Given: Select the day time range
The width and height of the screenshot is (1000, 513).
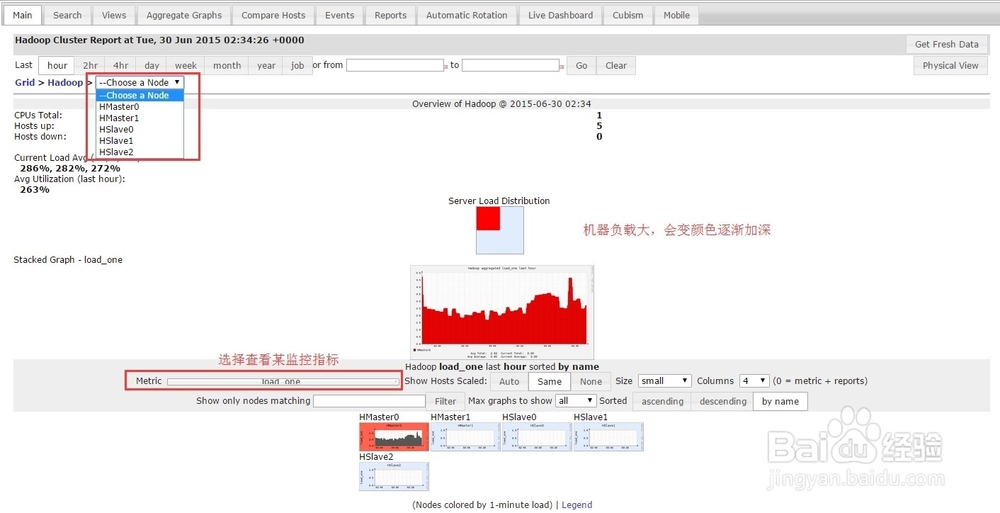Looking at the screenshot, I should (x=151, y=65).
